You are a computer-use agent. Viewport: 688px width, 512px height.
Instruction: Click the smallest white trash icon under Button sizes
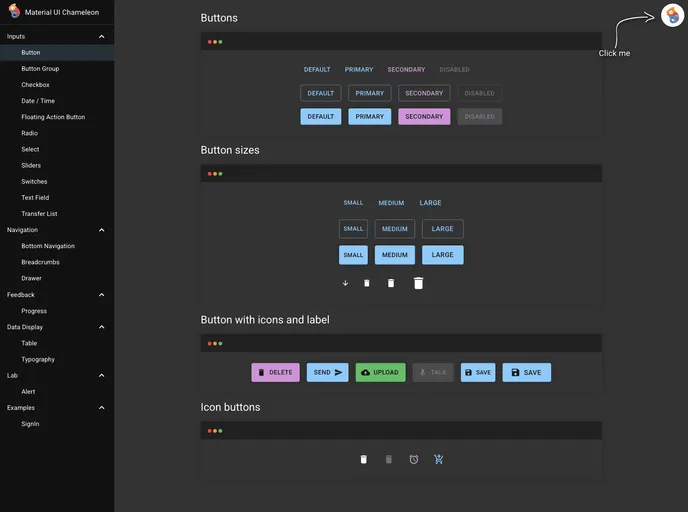coord(367,283)
